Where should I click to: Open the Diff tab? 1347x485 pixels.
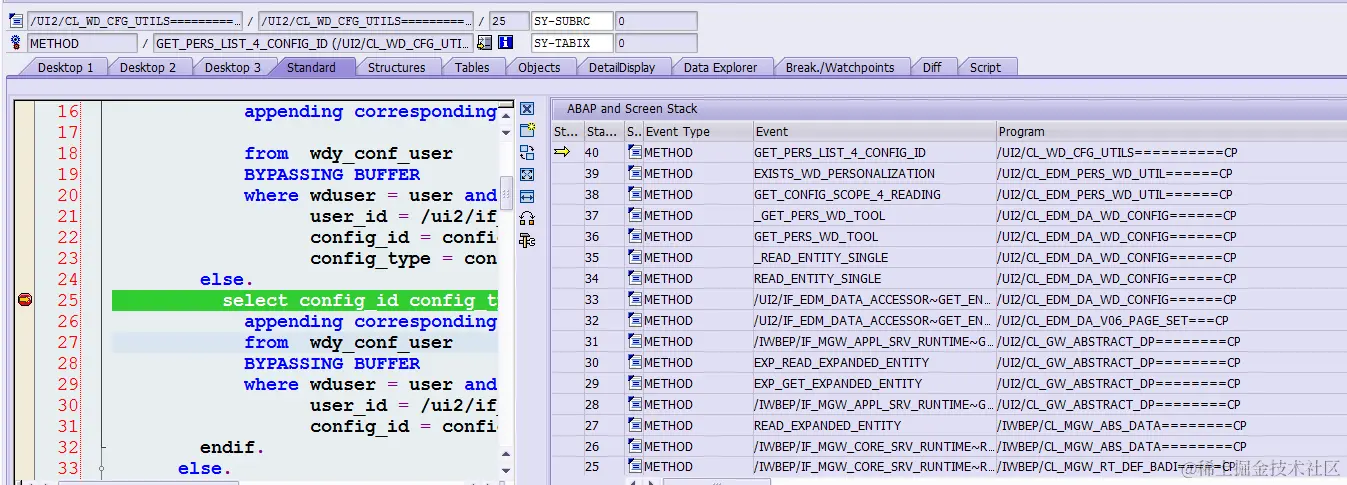click(932, 67)
